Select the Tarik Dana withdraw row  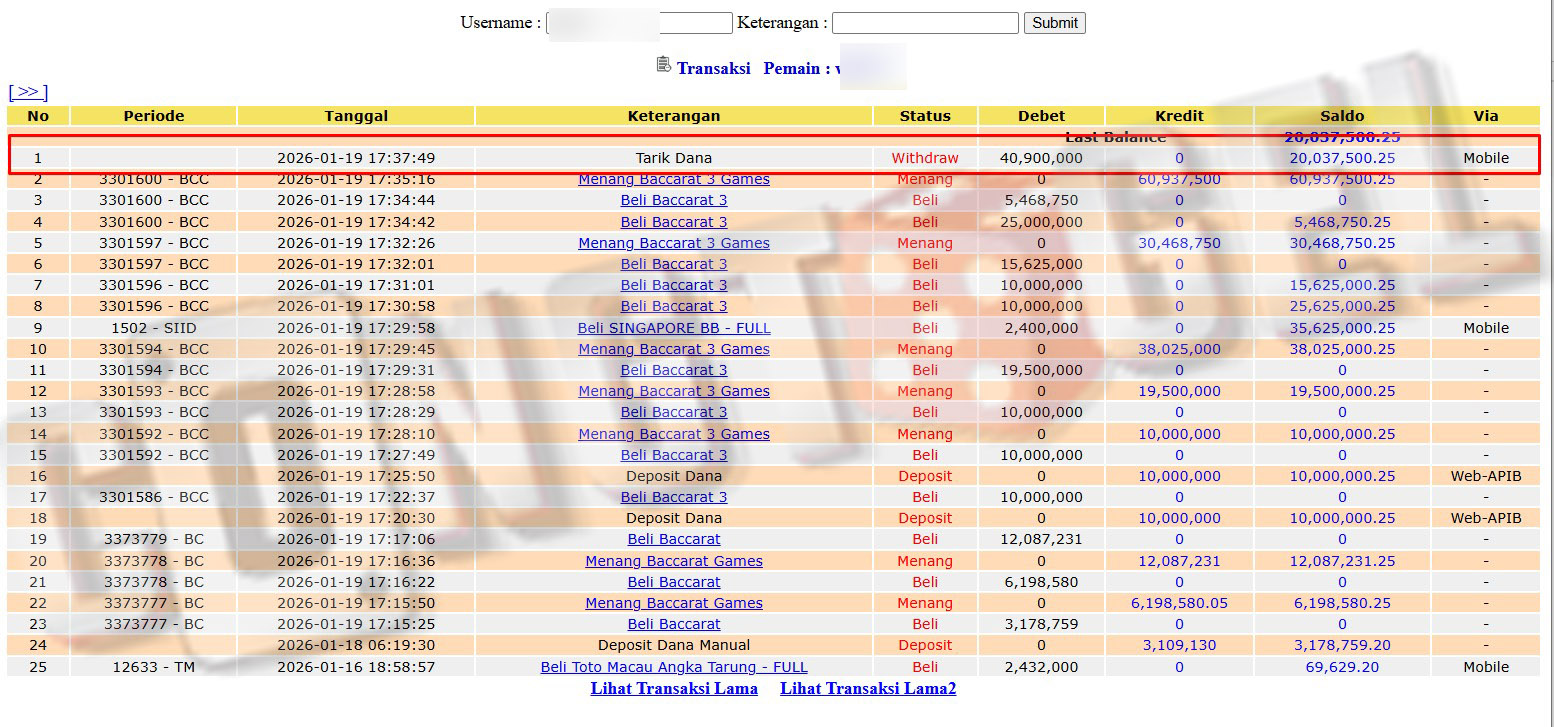coord(673,158)
